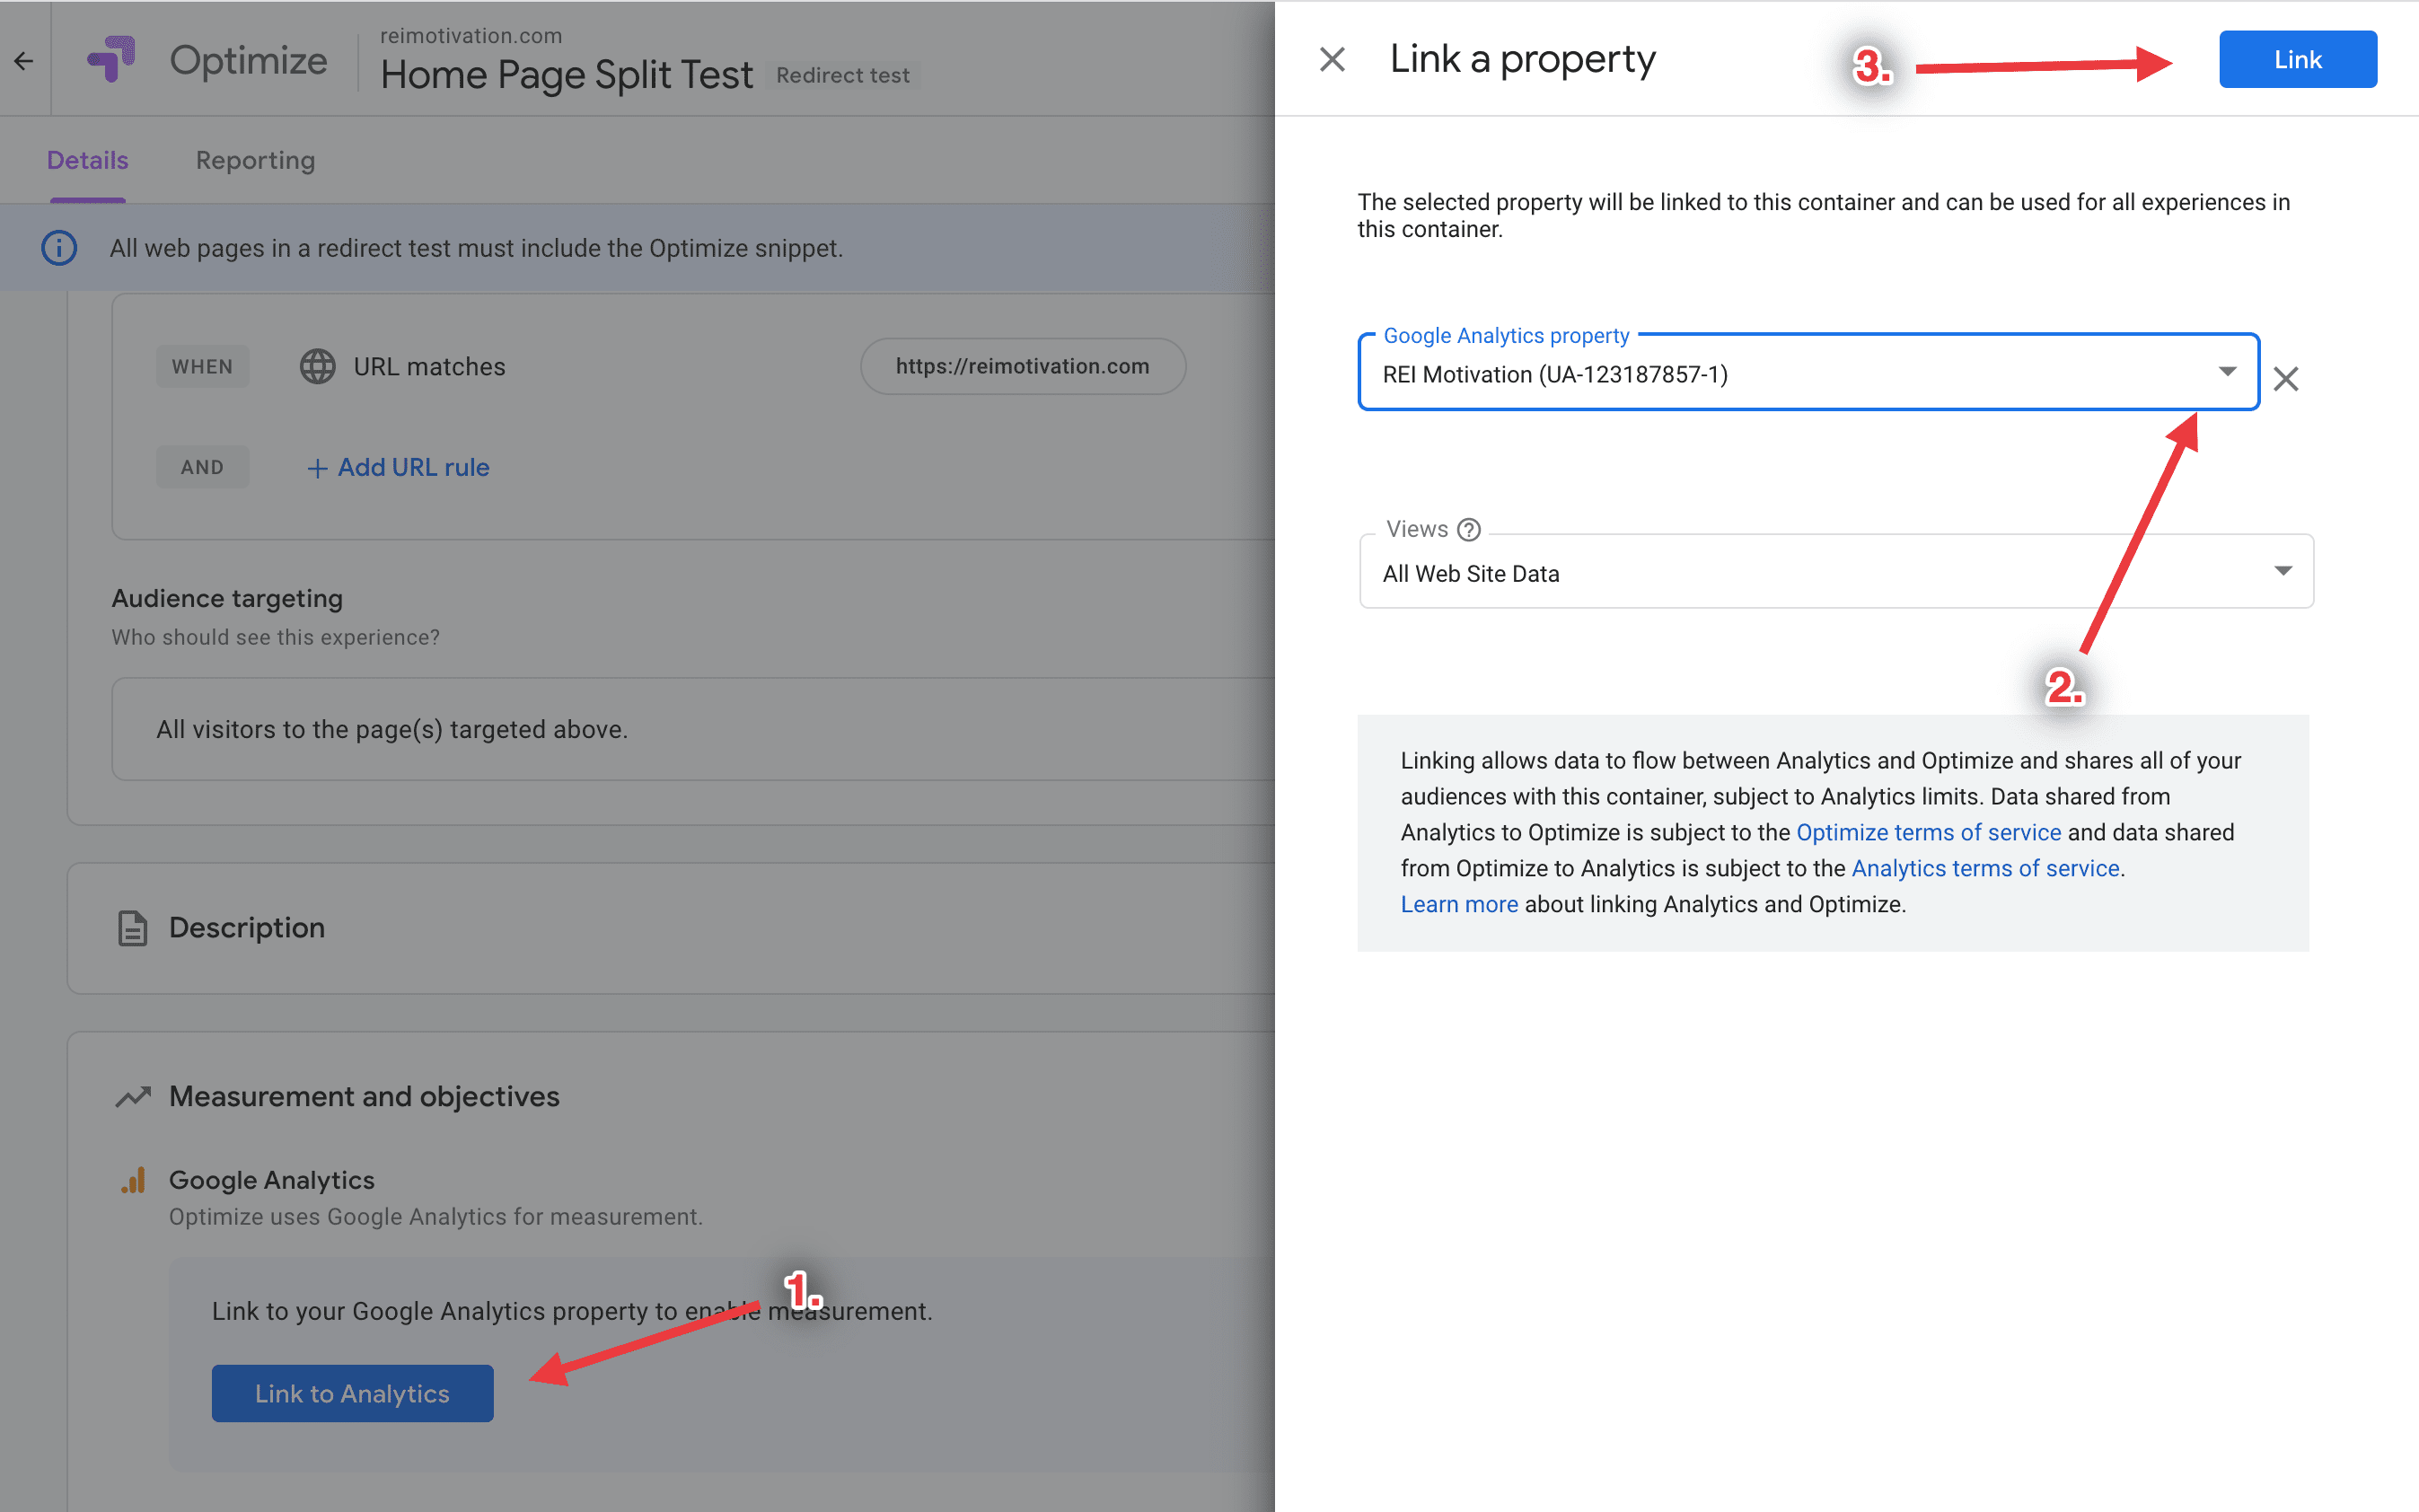Click the Views help question icon
This screenshot has width=2419, height=1512.
[1468, 529]
